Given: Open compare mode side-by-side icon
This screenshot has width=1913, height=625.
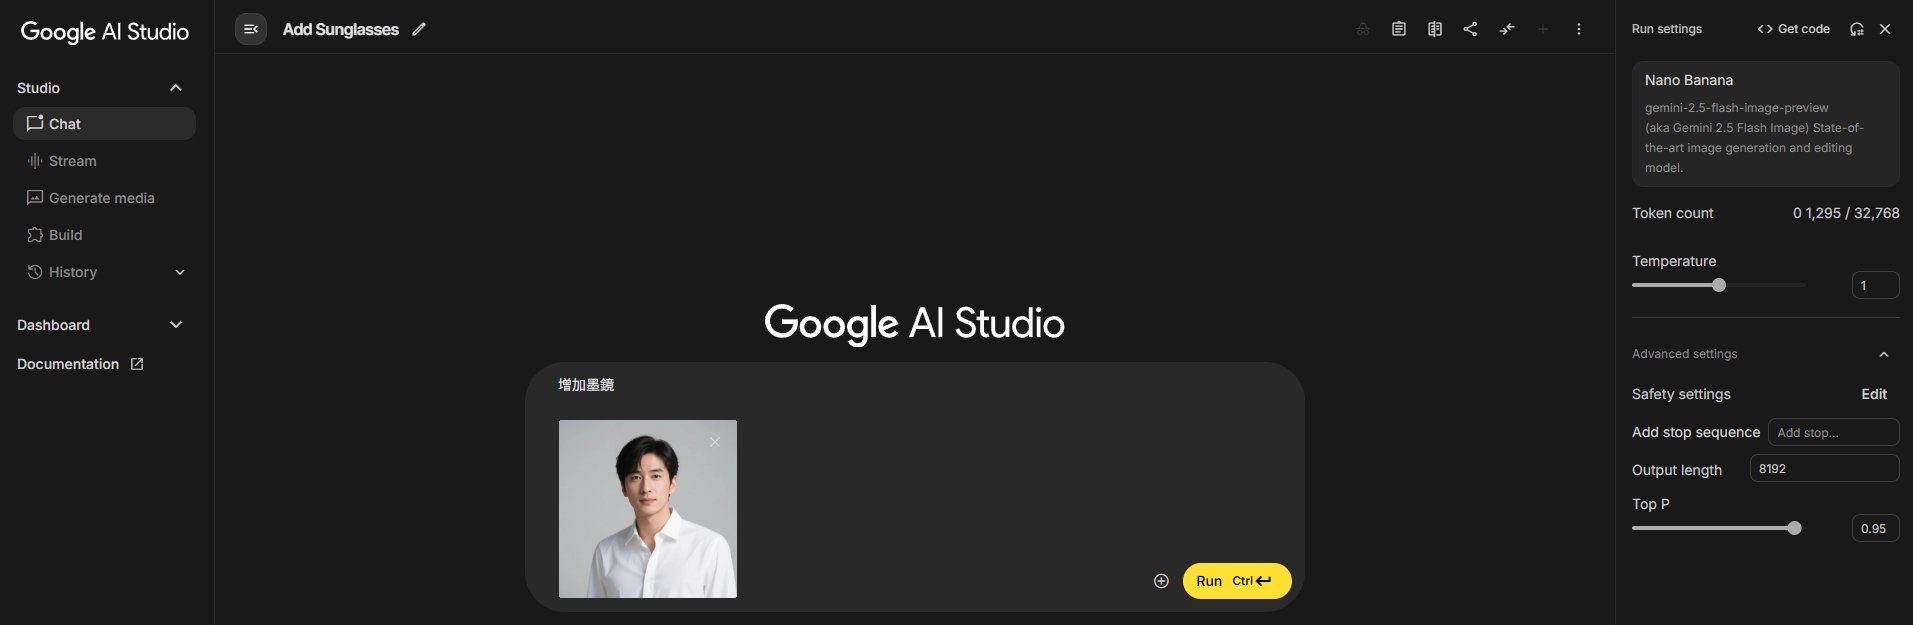Looking at the screenshot, I should click(1434, 29).
